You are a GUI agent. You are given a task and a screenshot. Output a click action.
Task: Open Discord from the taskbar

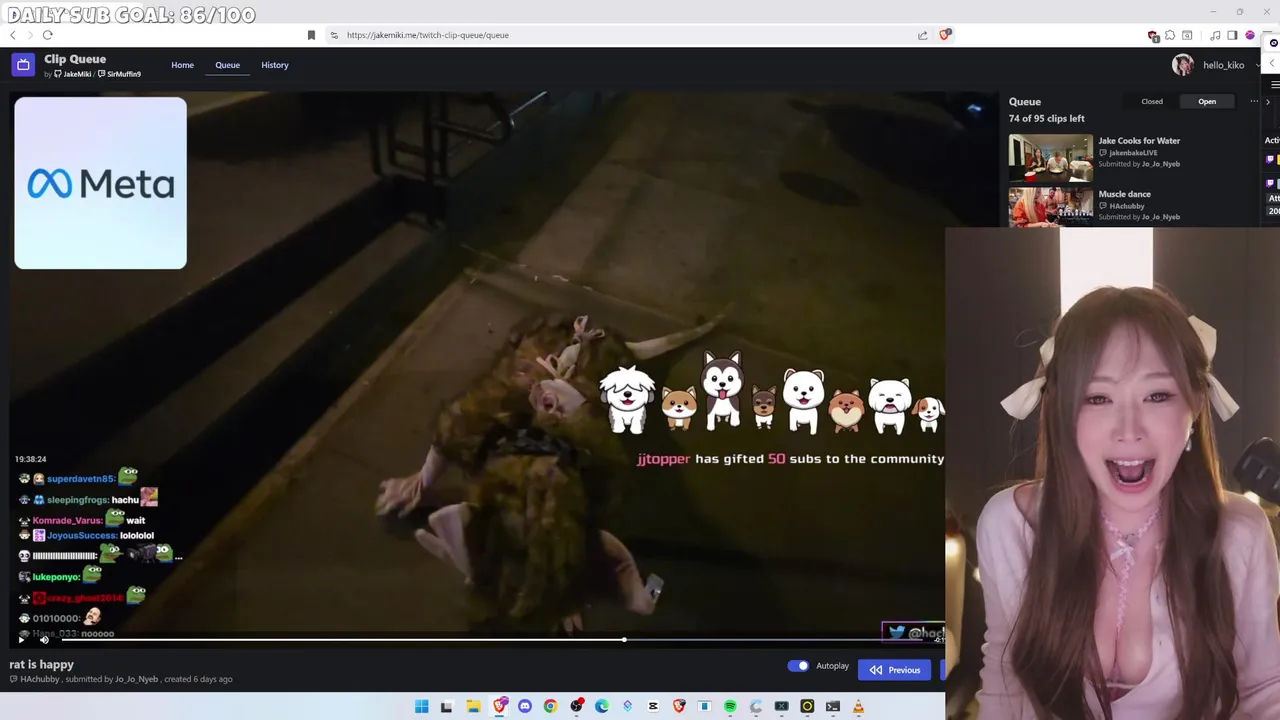click(x=525, y=707)
